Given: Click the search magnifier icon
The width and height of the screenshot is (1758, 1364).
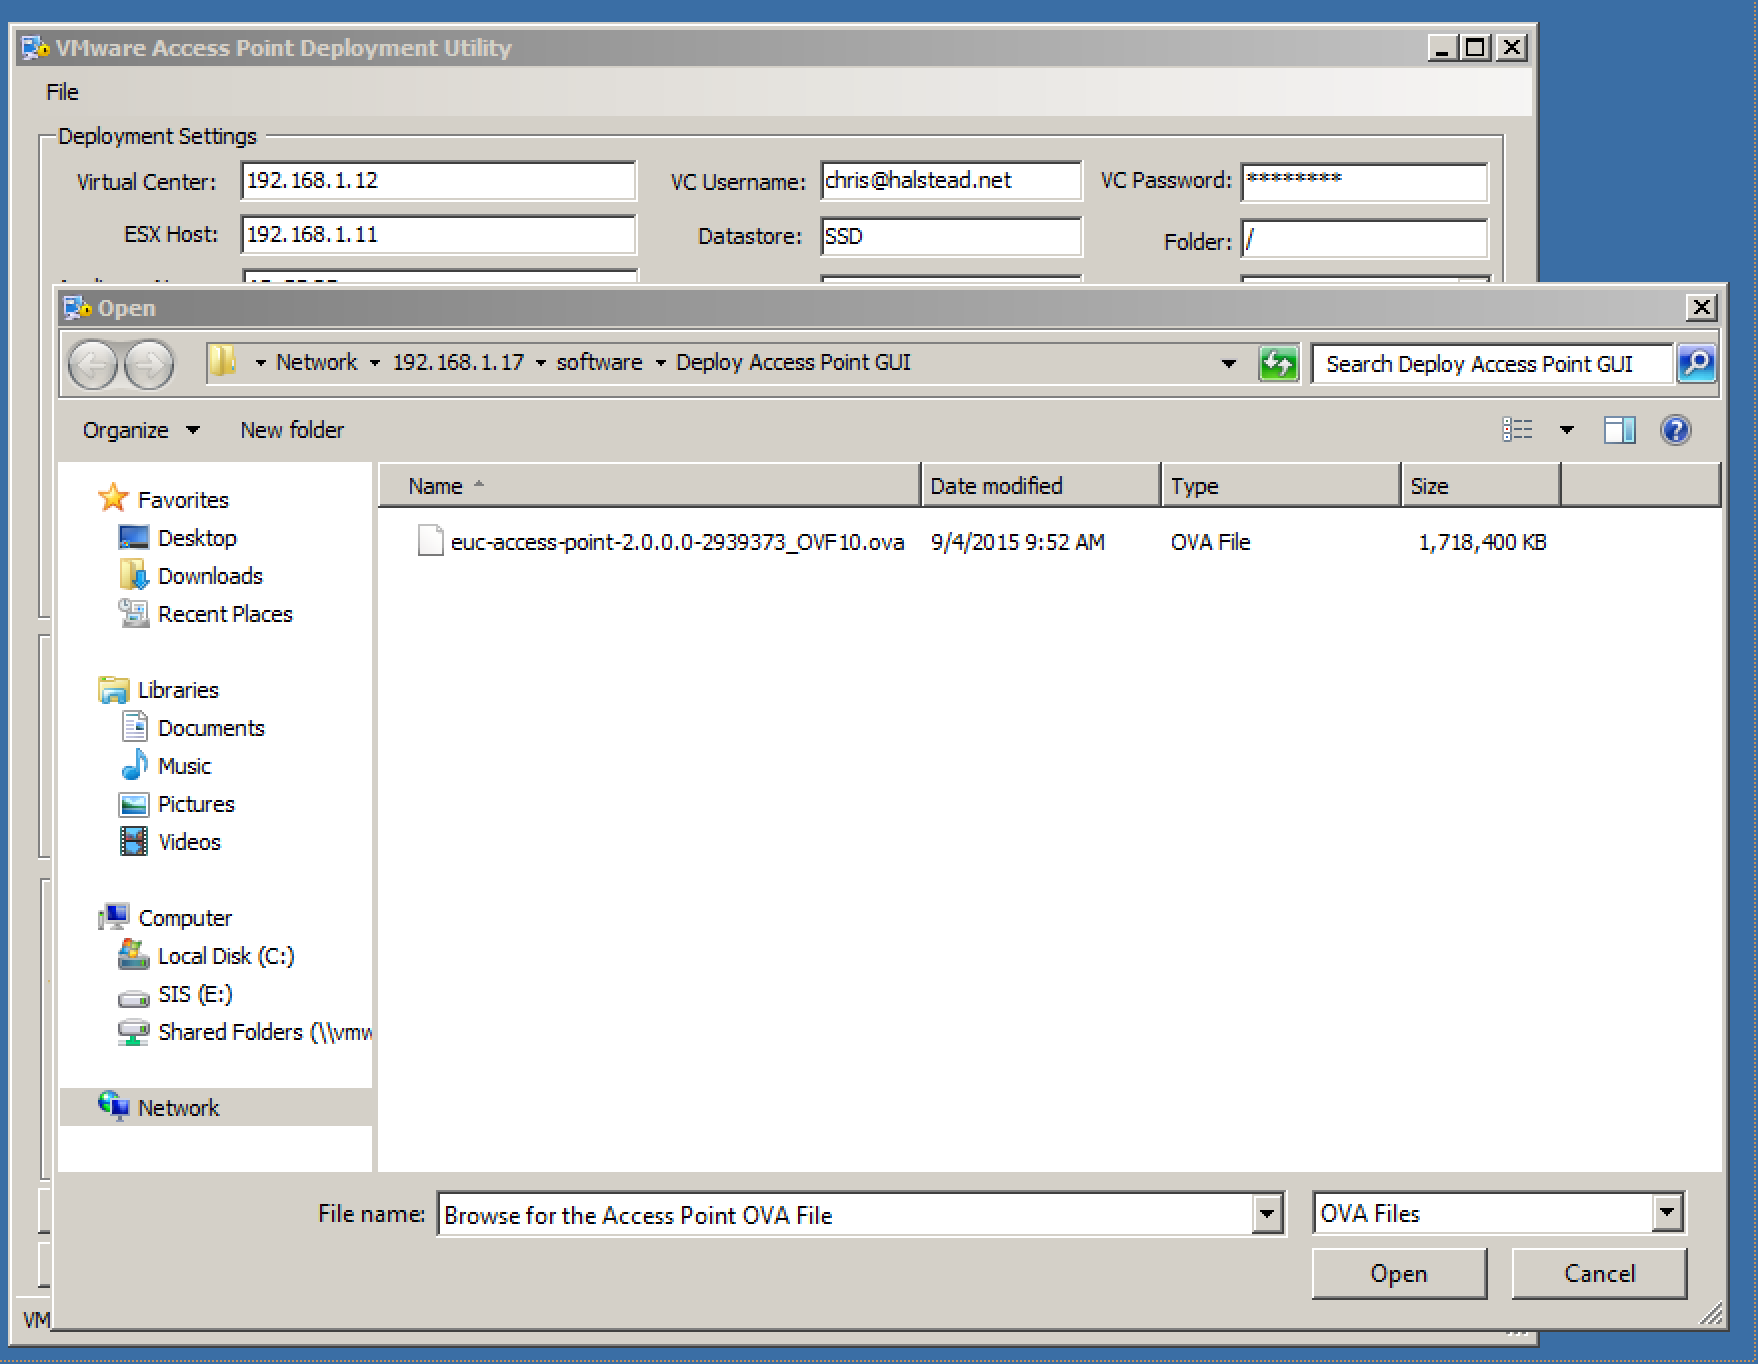Looking at the screenshot, I should pyautogui.click(x=1696, y=364).
